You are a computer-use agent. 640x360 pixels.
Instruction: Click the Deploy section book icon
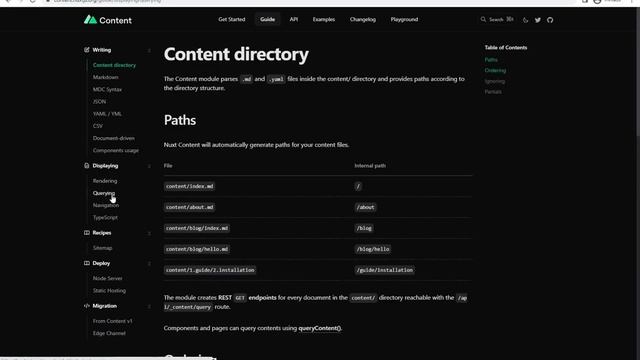click(87, 263)
